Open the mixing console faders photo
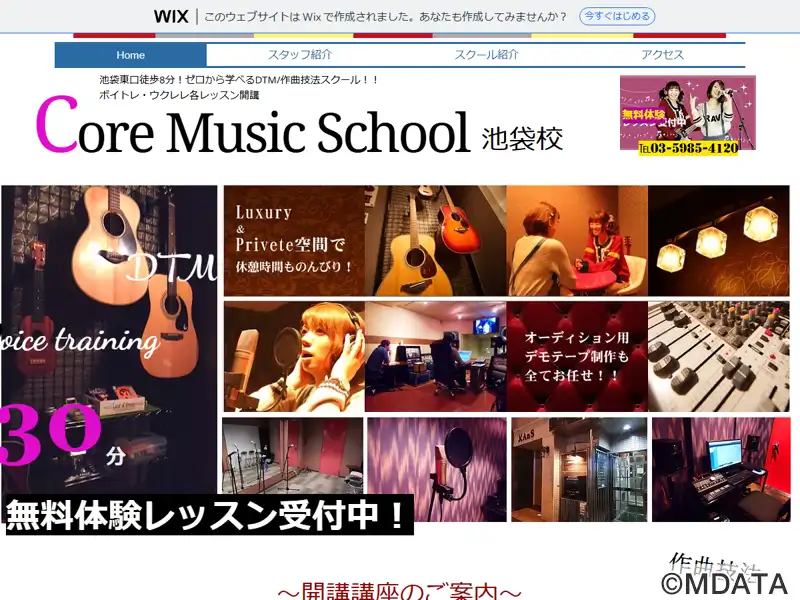This screenshot has width=800, height=600. pyautogui.click(x=719, y=356)
